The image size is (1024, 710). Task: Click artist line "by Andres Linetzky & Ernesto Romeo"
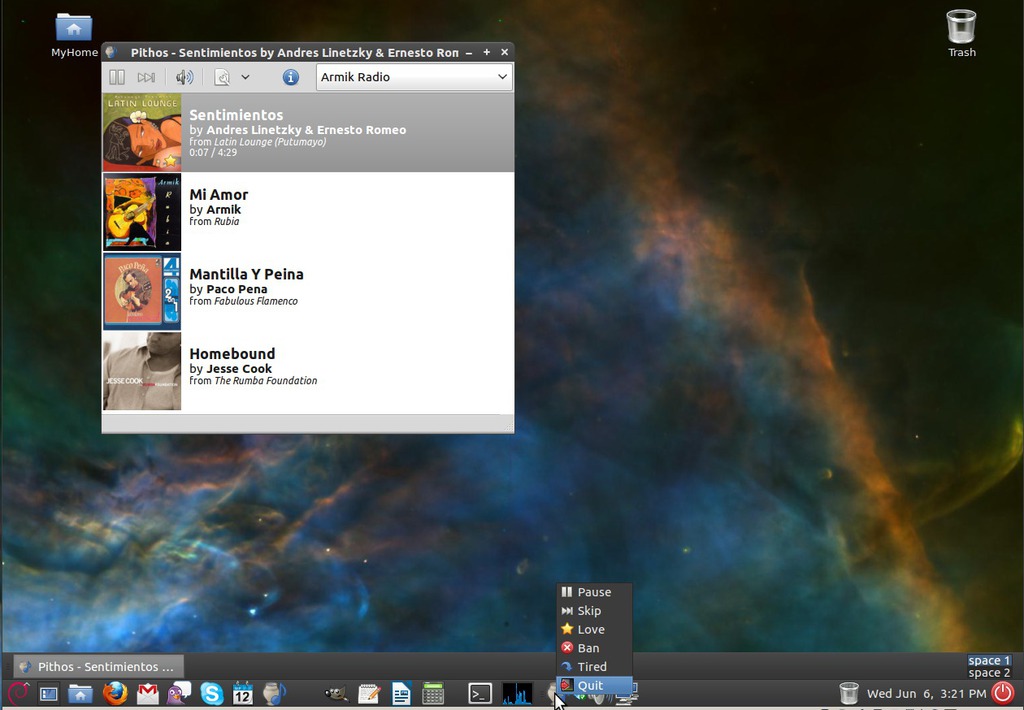[297, 130]
